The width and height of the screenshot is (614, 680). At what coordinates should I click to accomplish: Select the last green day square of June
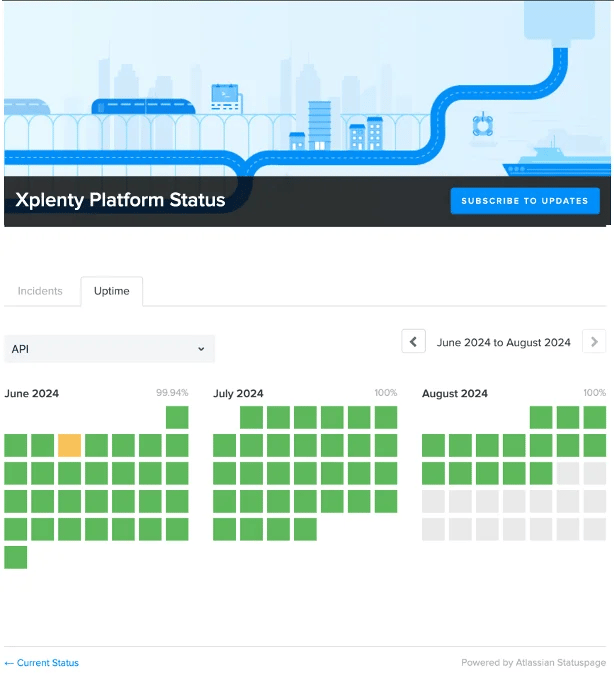coord(16,557)
